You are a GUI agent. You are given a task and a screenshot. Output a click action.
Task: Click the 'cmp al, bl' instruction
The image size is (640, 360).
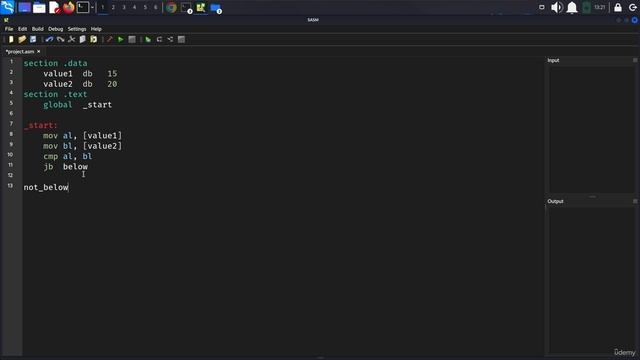(x=68, y=156)
